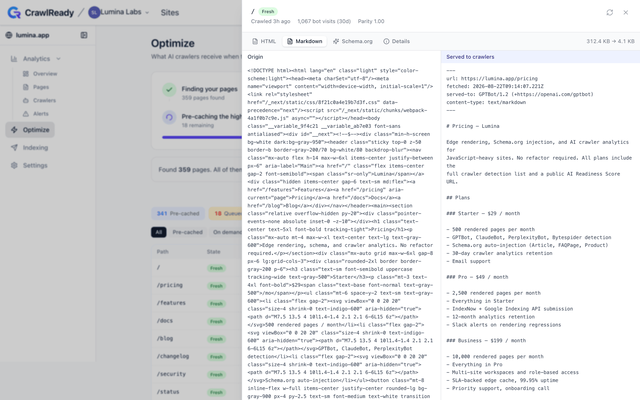Click the HTML tab file icon

point(255,41)
